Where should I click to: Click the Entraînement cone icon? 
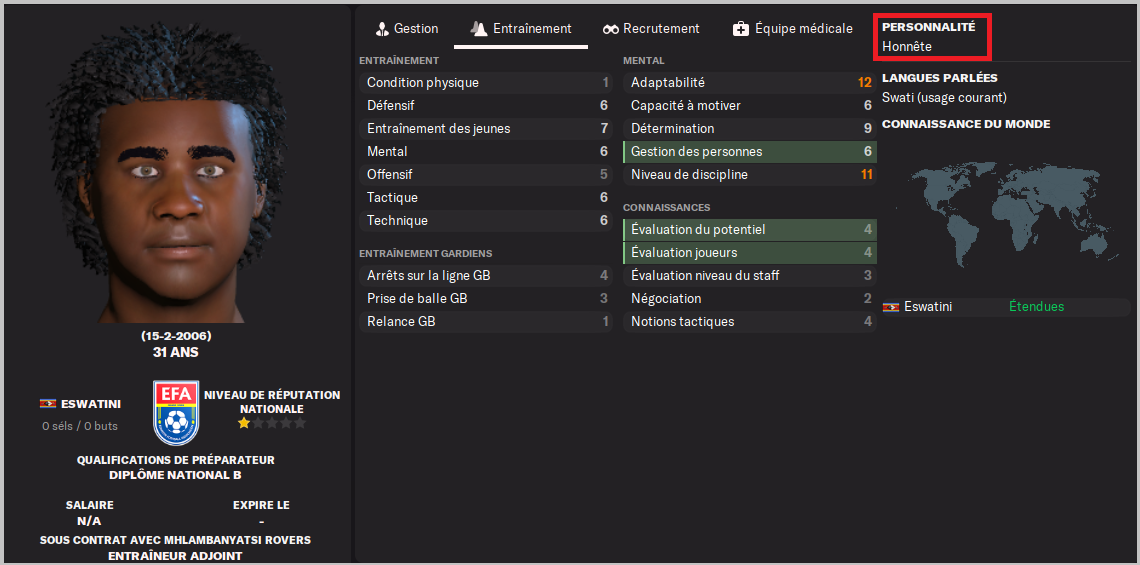479,29
